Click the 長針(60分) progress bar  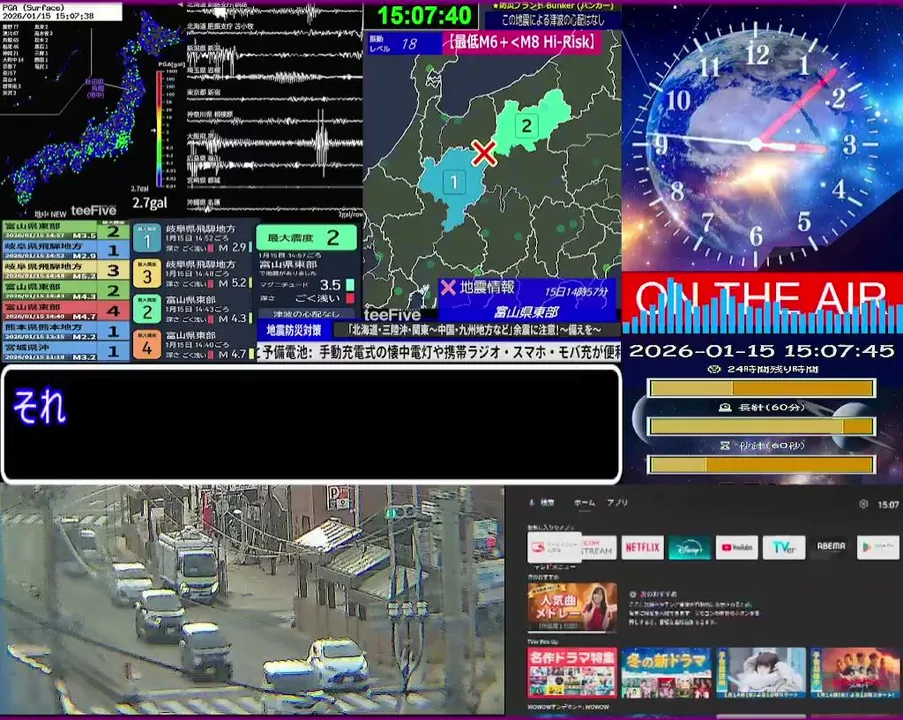point(761,426)
